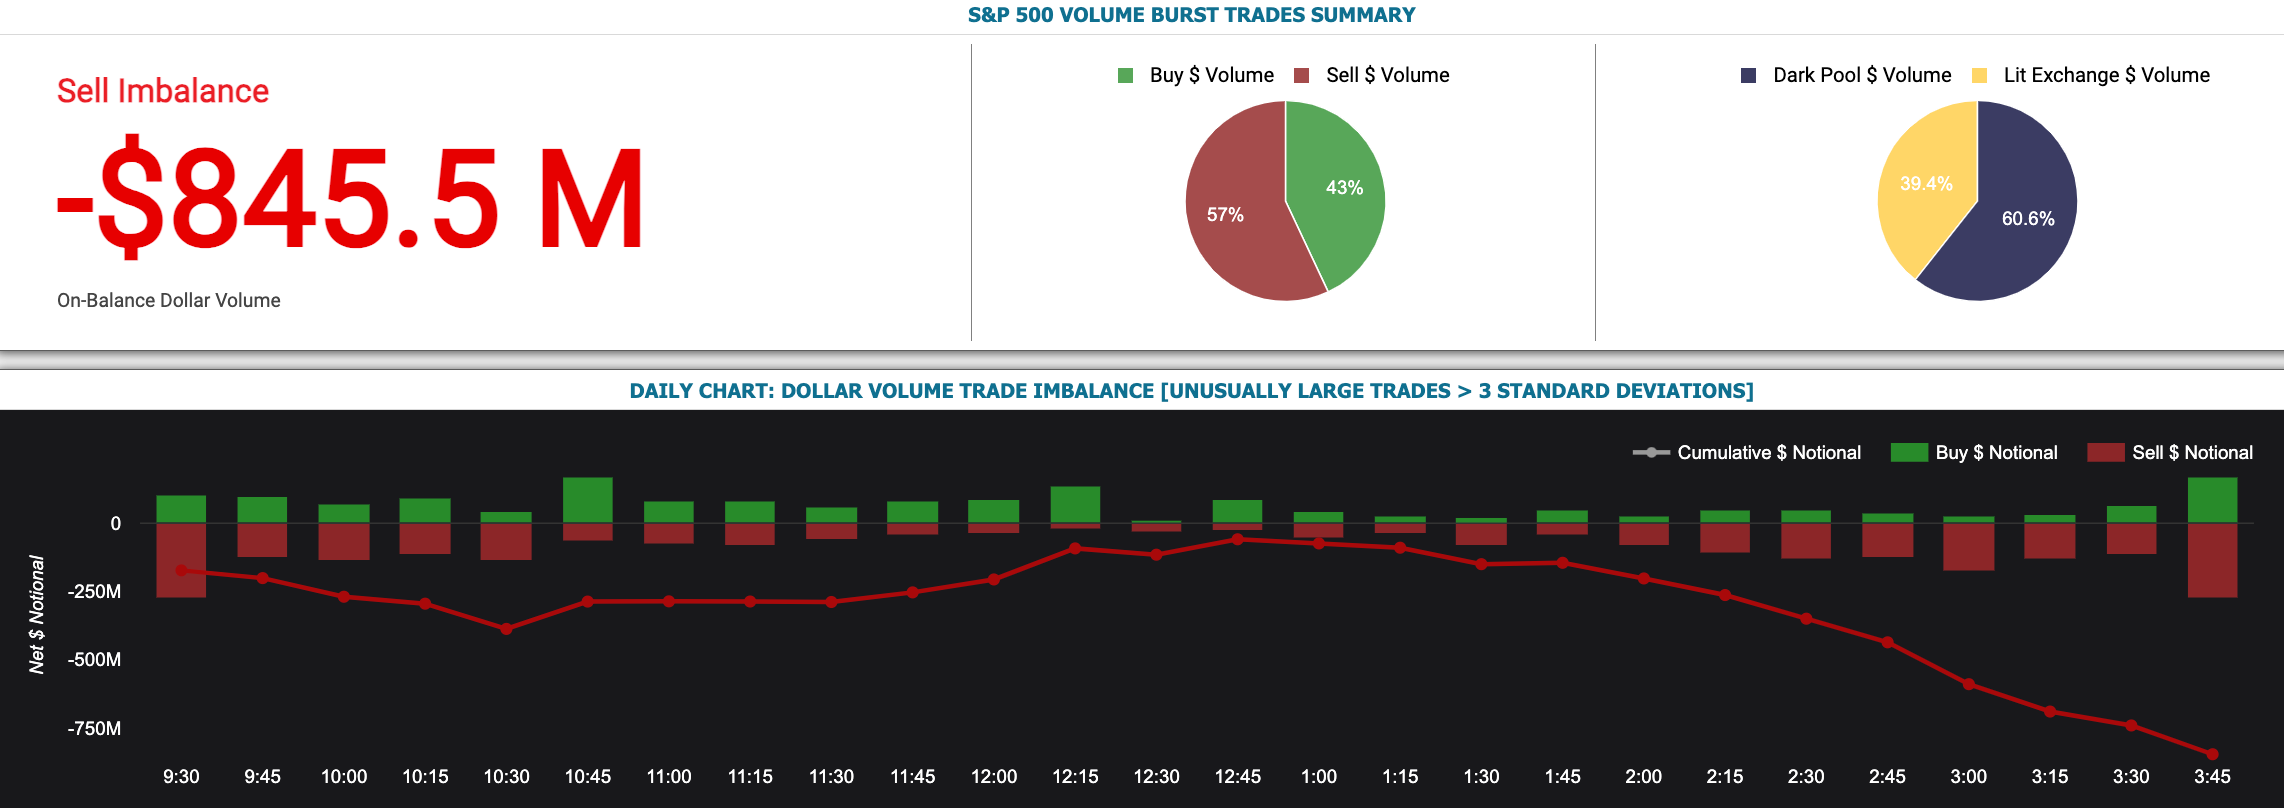Click the Daily Chart dollar volume title

pos(1191,391)
